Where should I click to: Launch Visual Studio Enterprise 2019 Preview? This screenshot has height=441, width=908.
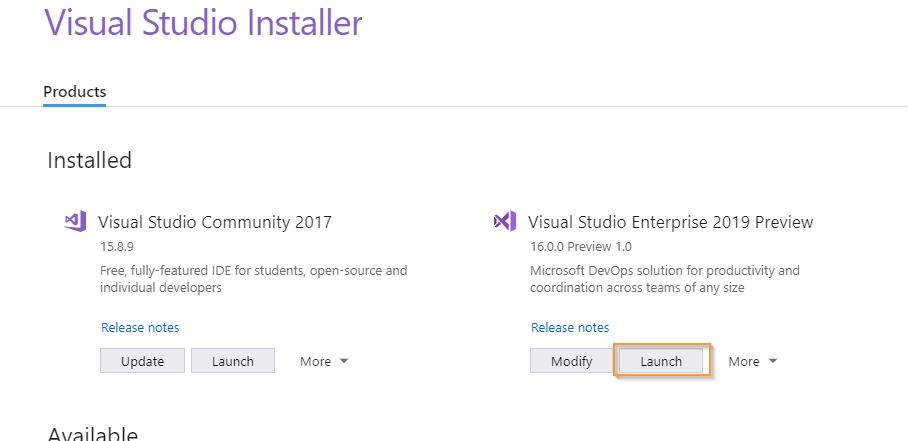coord(661,361)
